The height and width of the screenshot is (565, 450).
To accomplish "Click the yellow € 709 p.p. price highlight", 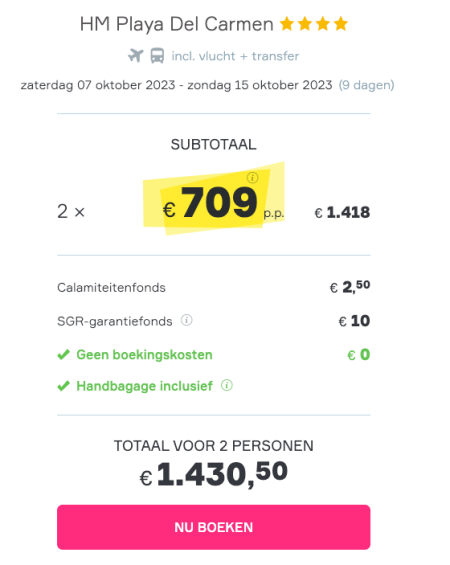I will 214,199.
